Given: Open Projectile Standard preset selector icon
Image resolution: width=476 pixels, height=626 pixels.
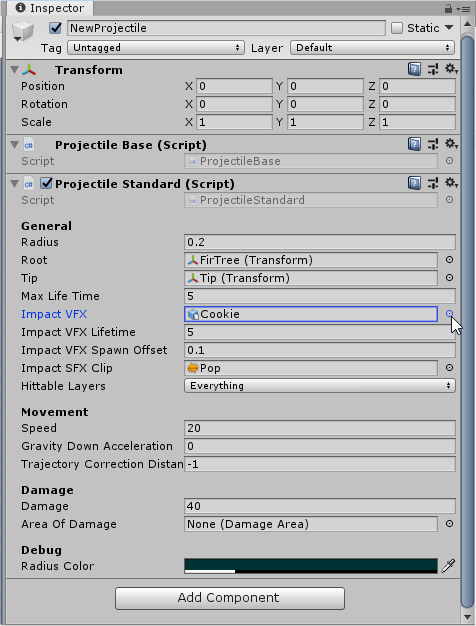Looking at the screenshot, I should click(433, 183).
